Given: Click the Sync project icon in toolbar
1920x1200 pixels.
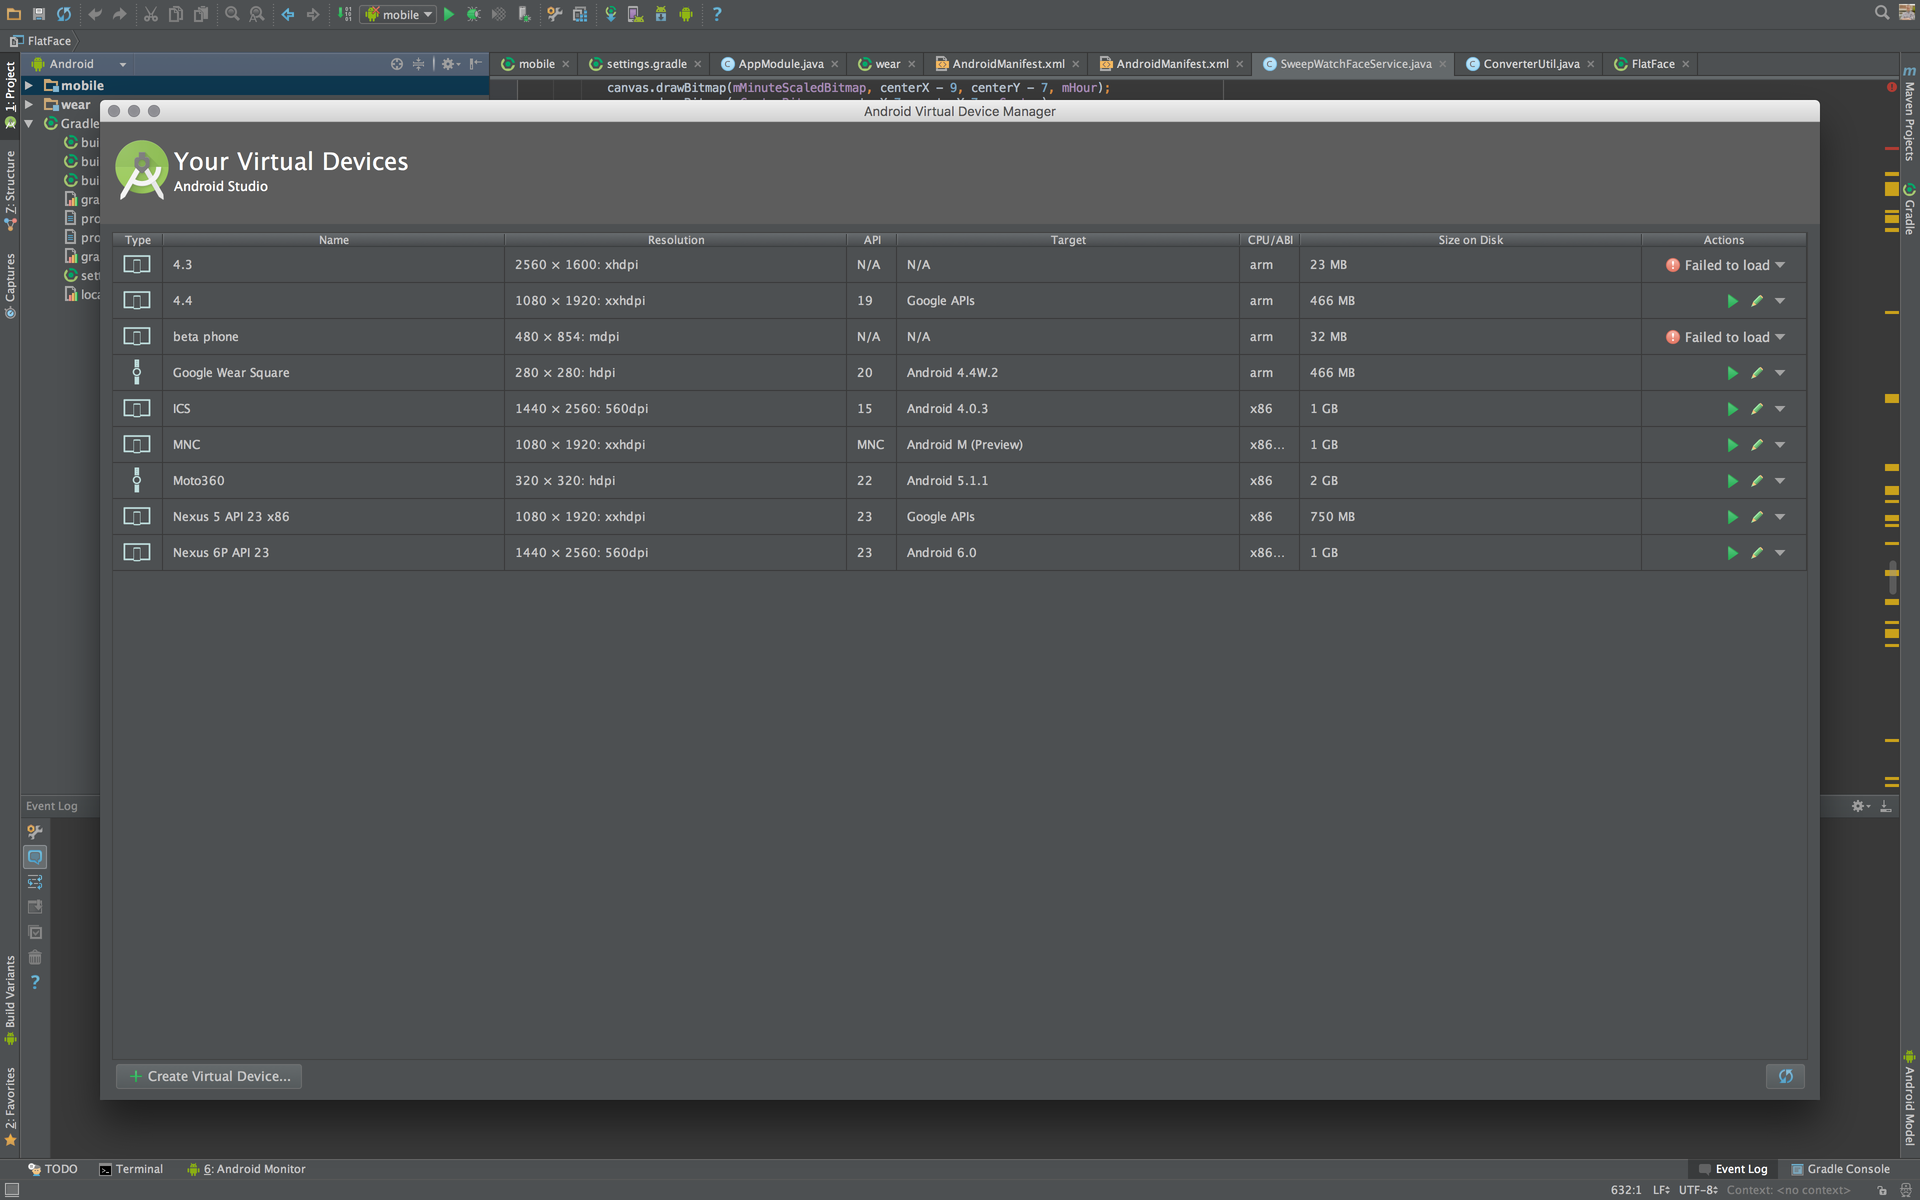Looking at the screenshot, I should (63, 14).
